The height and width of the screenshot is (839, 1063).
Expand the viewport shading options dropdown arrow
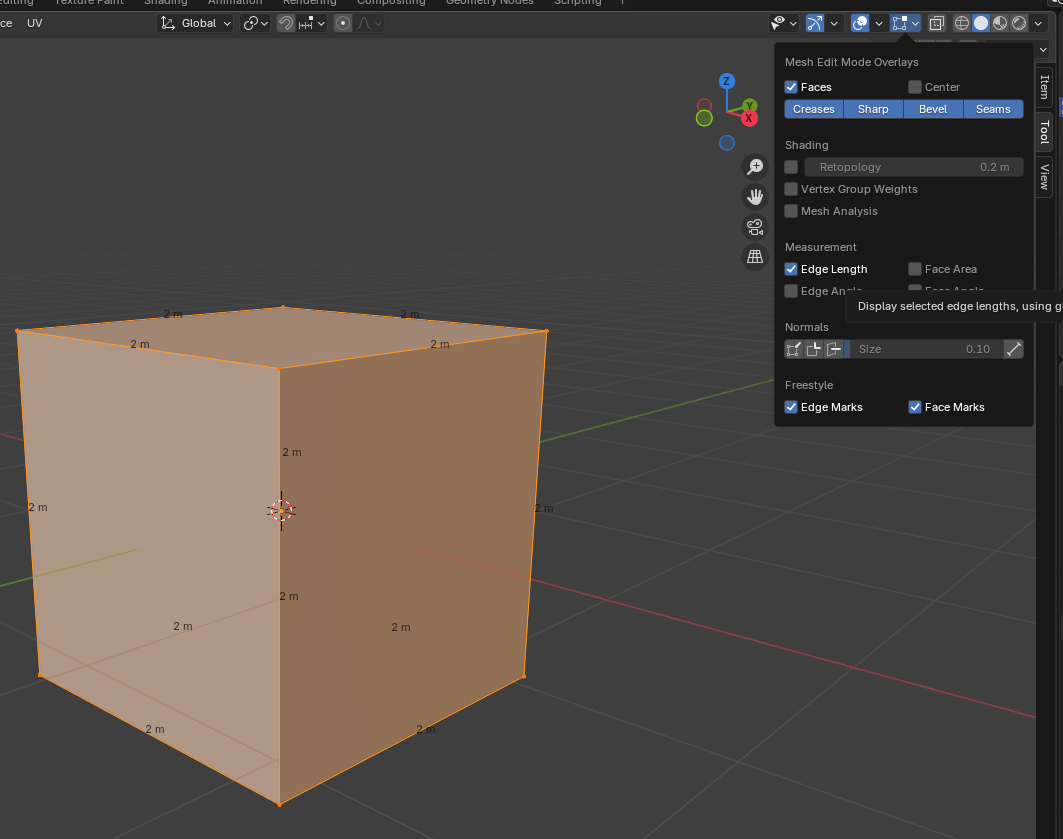[x=1041, y=23]
